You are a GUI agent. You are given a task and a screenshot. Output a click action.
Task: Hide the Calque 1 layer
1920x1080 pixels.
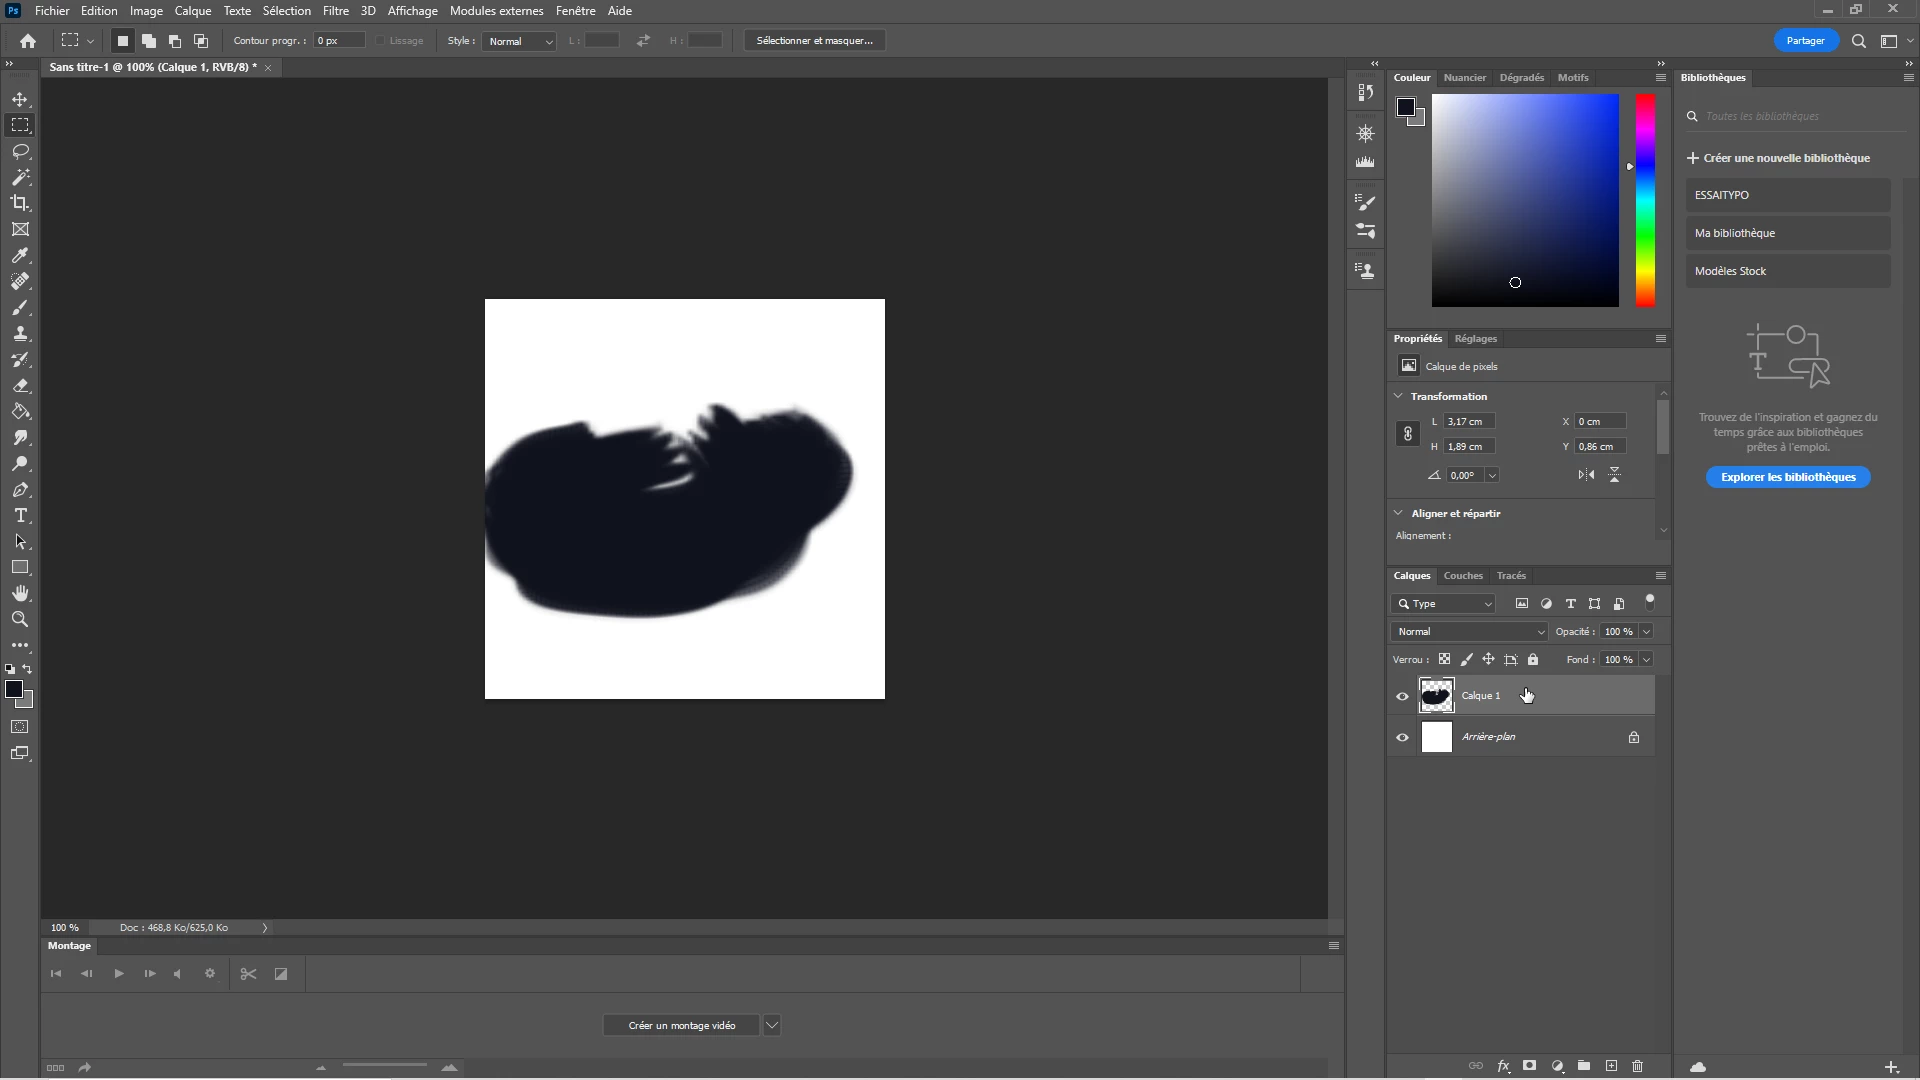point(1402,696)
